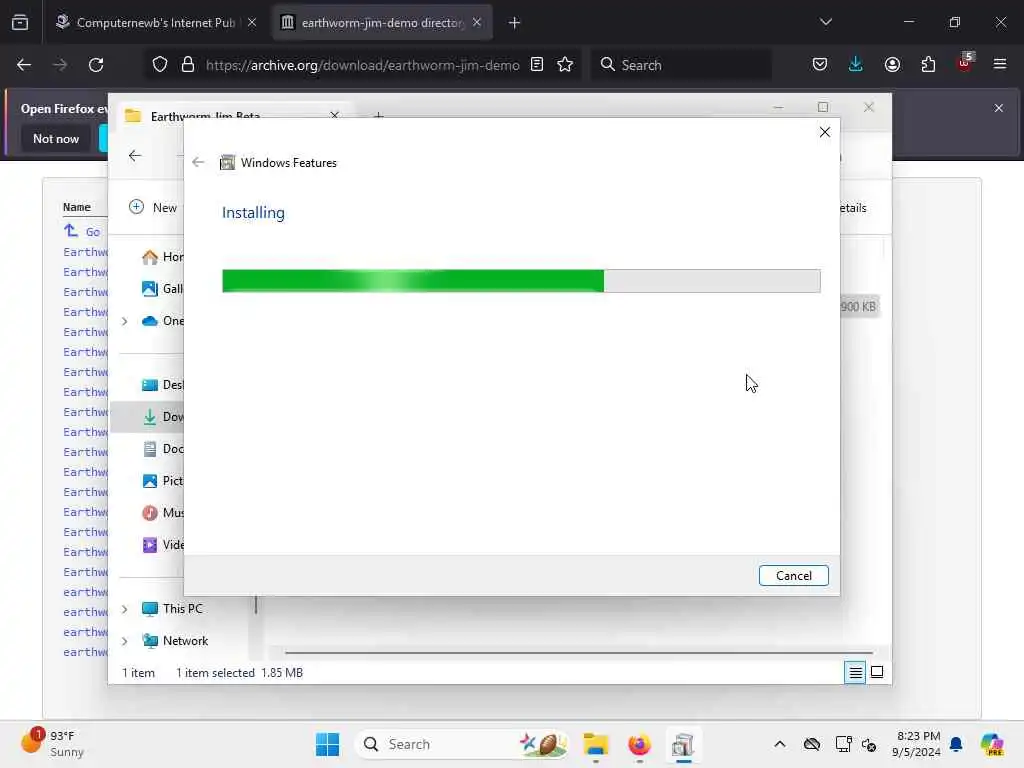This screenshot has width=1024, height=768.
Task: Click the archive.org URL address bar
Action: [362, 65]
